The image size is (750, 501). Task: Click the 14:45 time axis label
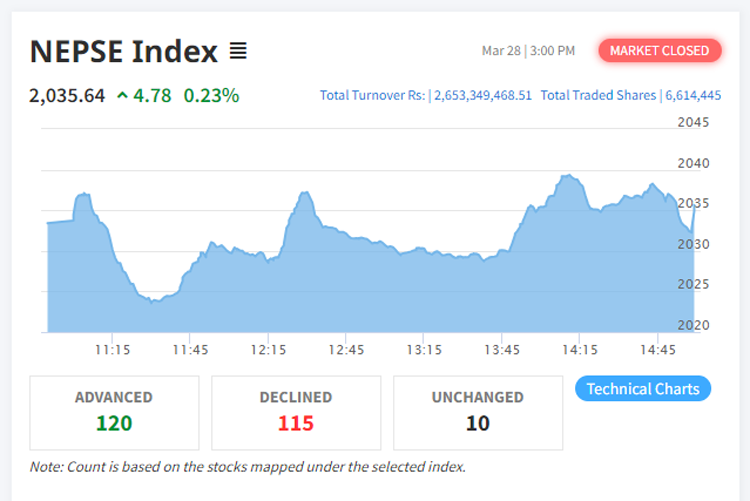(657, 350)
